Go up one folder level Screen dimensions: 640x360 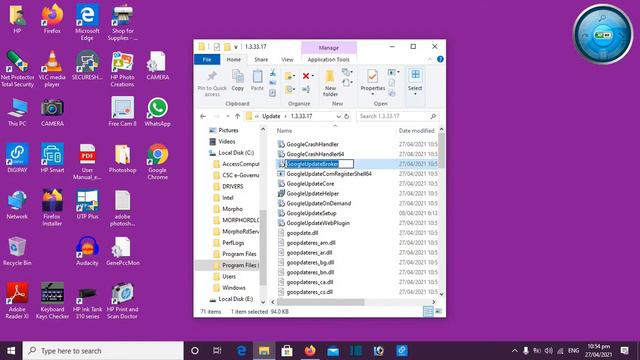pyautogui.click(x=237, y=116)
